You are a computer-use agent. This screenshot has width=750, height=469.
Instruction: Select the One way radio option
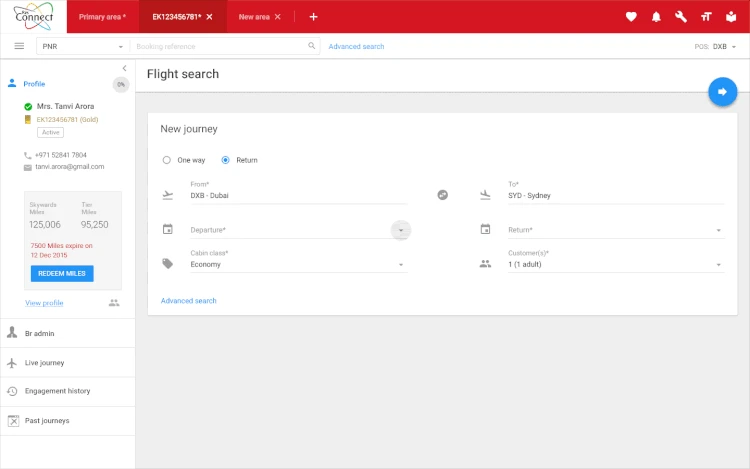click(167, 160)
